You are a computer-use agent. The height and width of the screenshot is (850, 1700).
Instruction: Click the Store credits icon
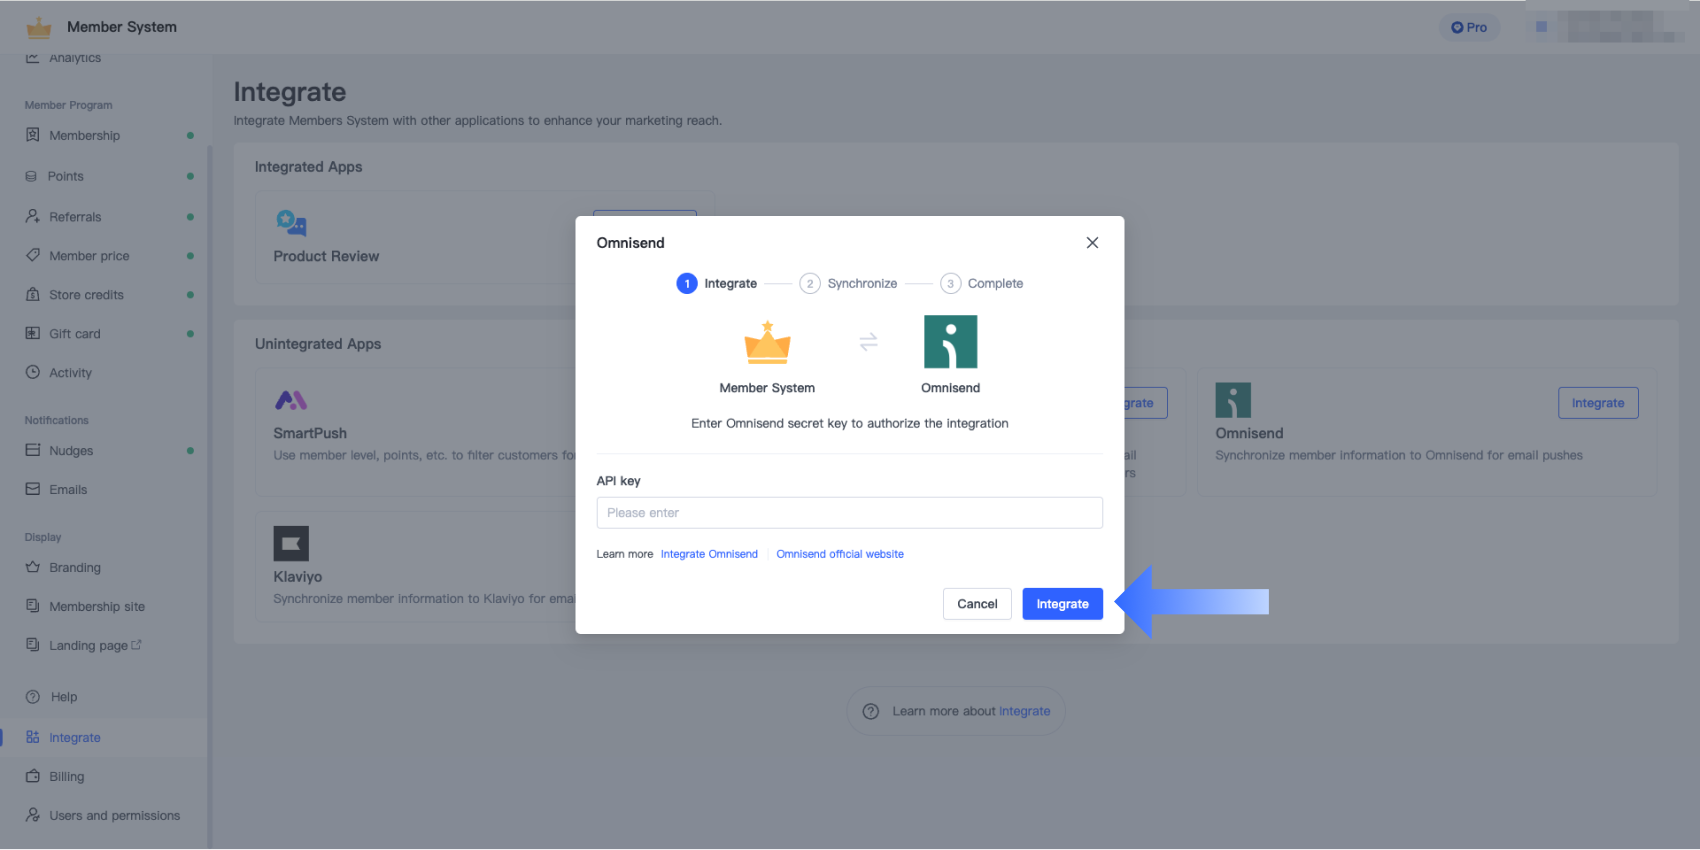point(33,294)
